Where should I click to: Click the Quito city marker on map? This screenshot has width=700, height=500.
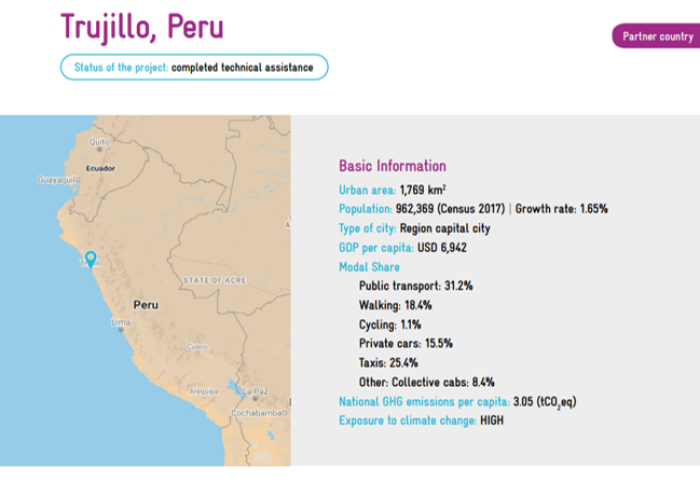click(x=100, y=150)
